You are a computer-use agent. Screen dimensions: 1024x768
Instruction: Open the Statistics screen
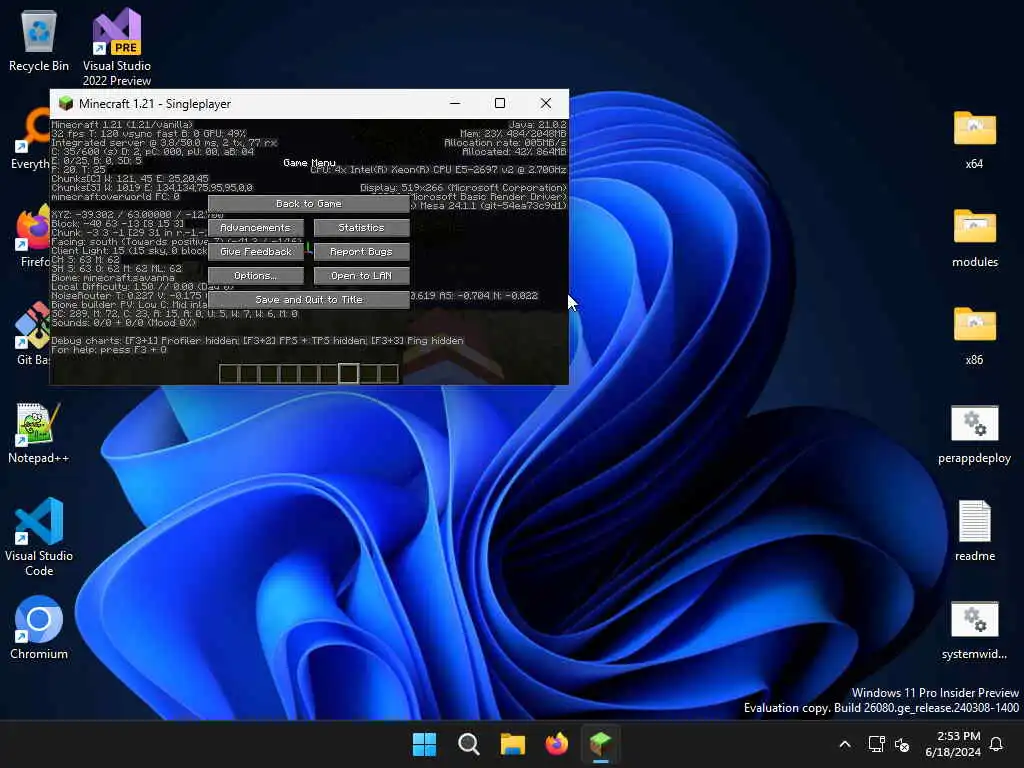point(361,228)
